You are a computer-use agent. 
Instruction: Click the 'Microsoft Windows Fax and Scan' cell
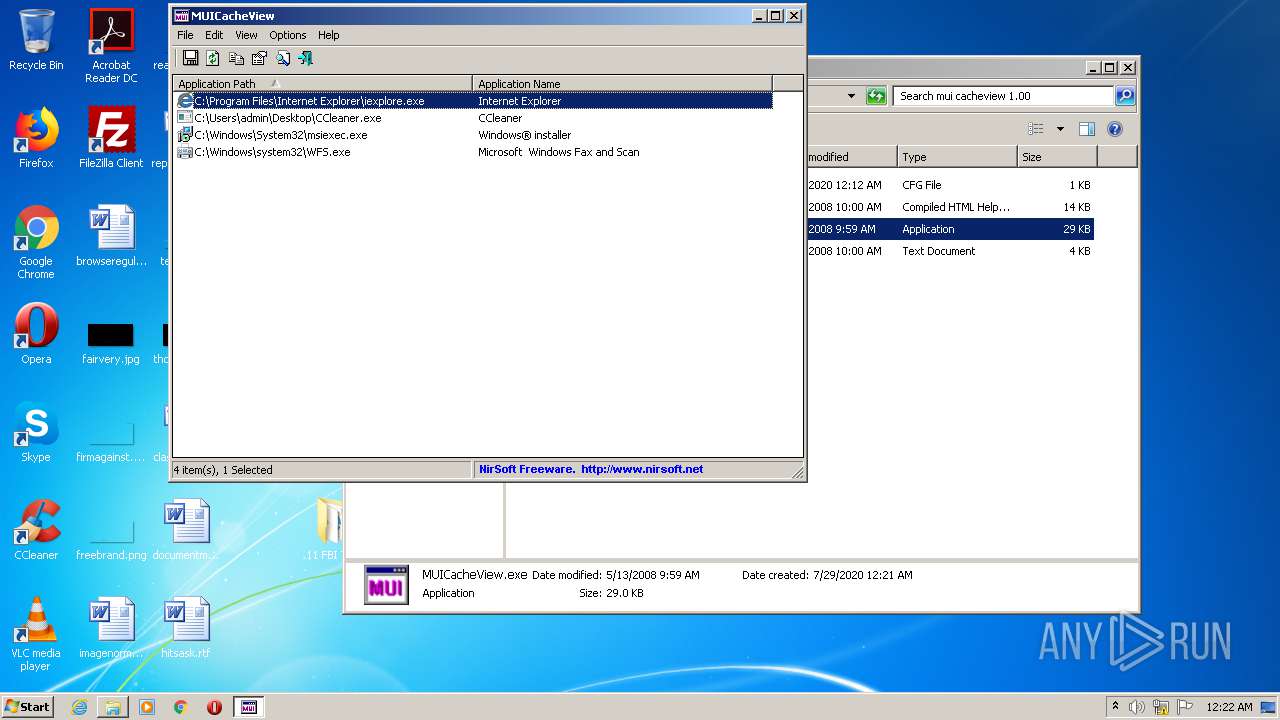click(x=559, y=152)
